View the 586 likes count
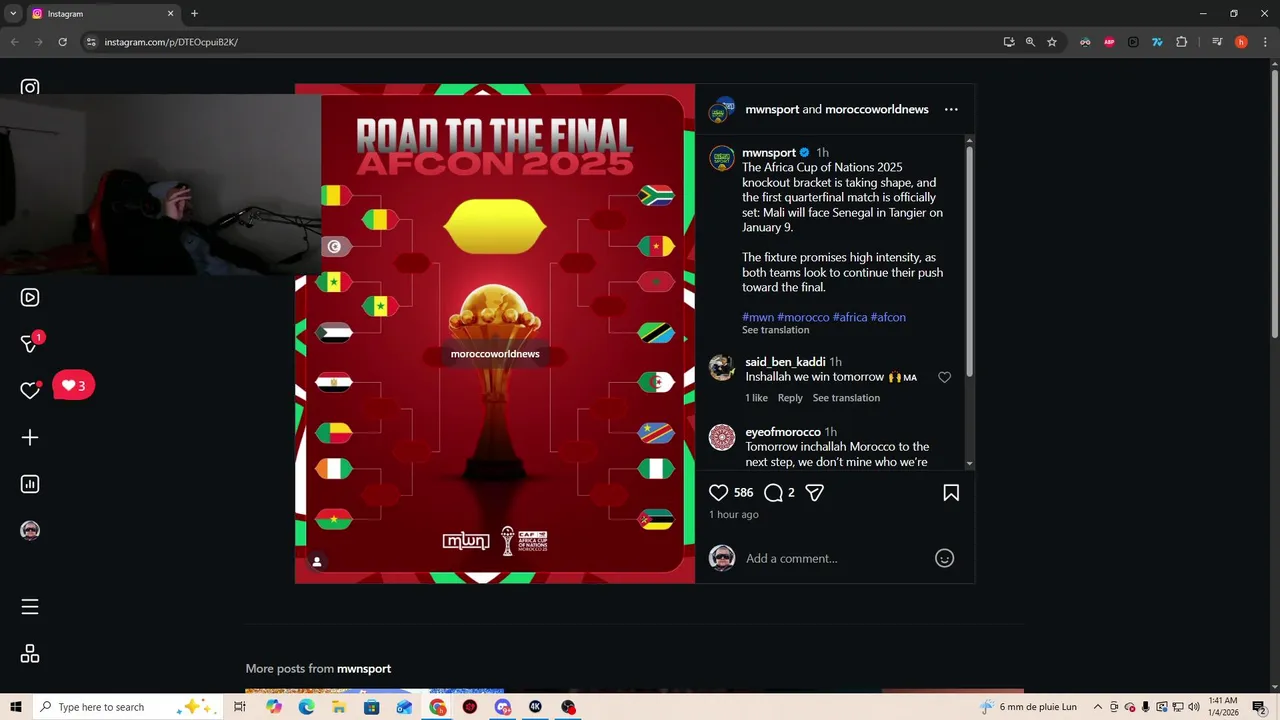The height and width of the screenshot is (720, 1280). [743, 493]
